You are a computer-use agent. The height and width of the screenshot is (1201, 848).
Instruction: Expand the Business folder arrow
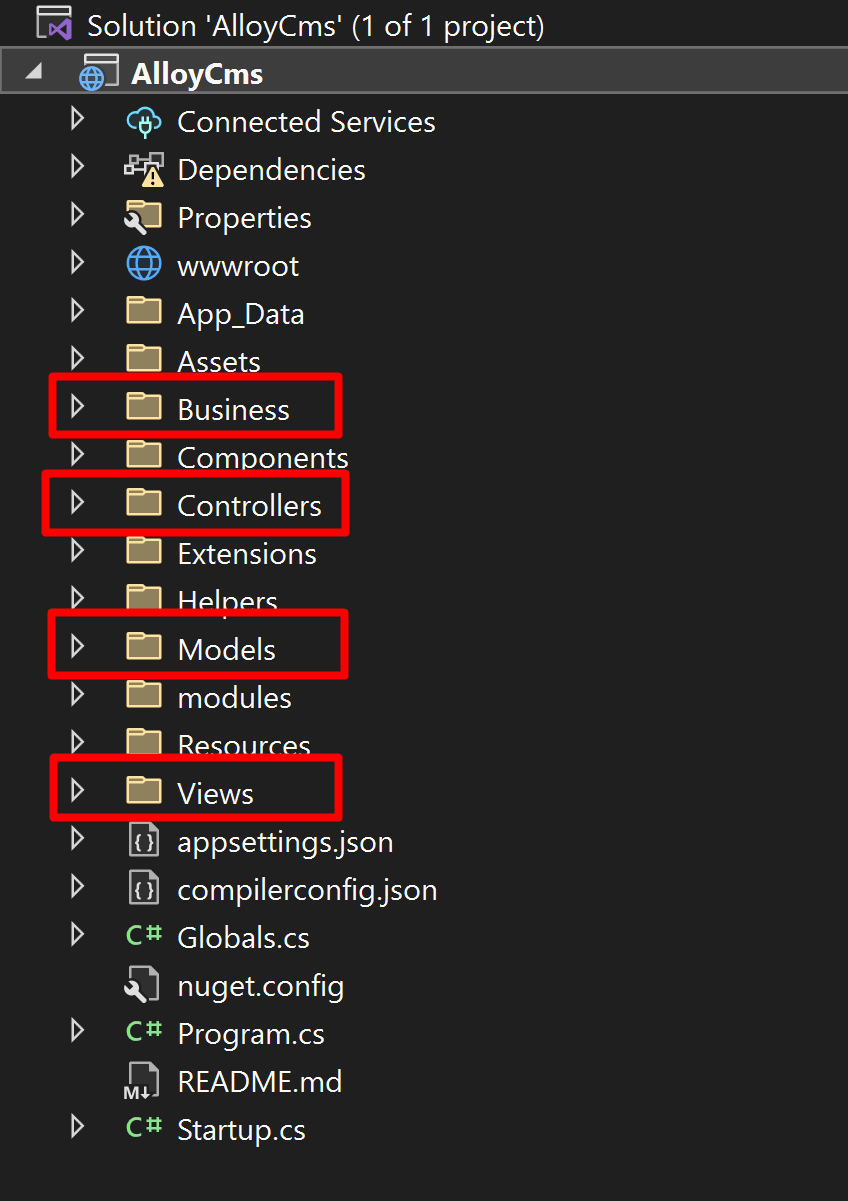point(78,407)
